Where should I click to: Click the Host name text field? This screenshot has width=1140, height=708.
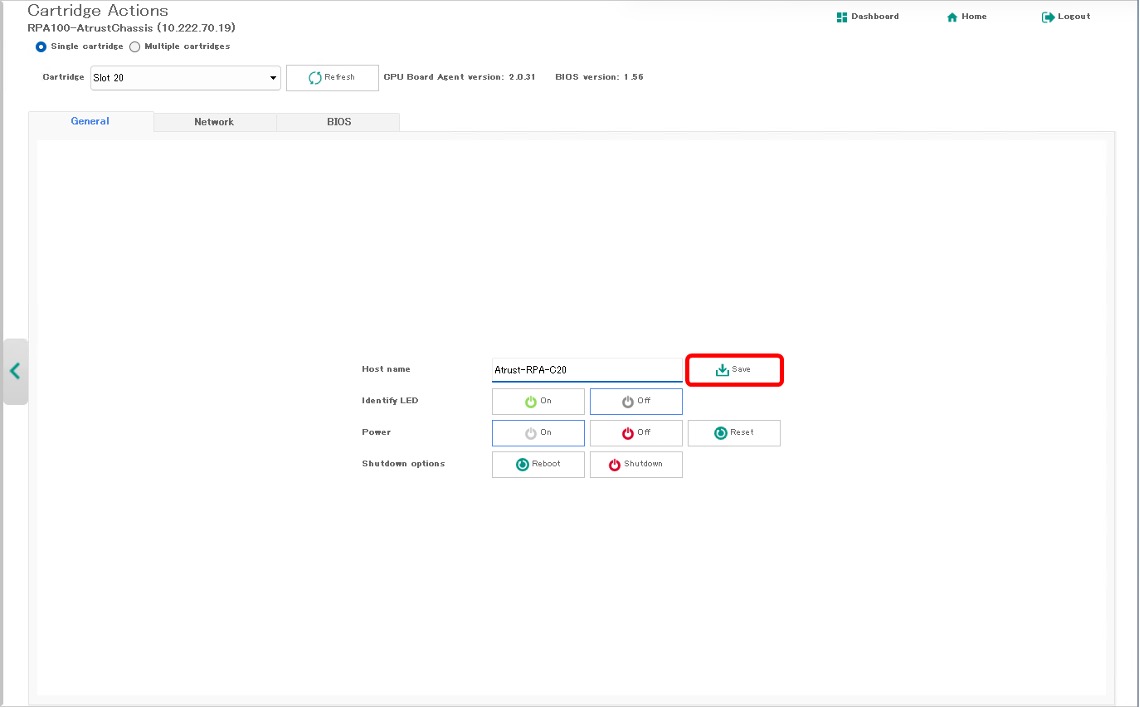pos(587,370)
